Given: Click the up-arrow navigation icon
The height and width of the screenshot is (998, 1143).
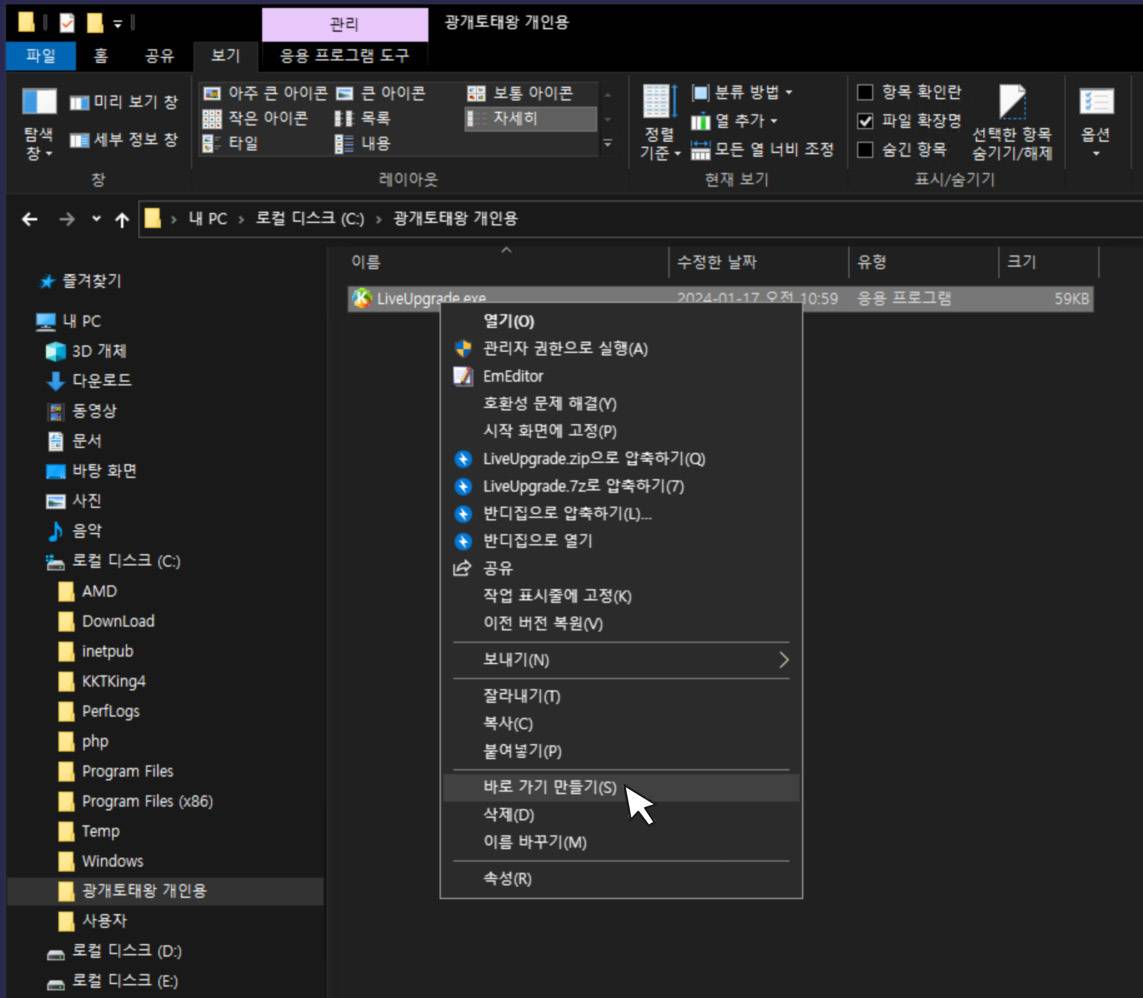Looking at the screenshot, I should pos(121,219).
